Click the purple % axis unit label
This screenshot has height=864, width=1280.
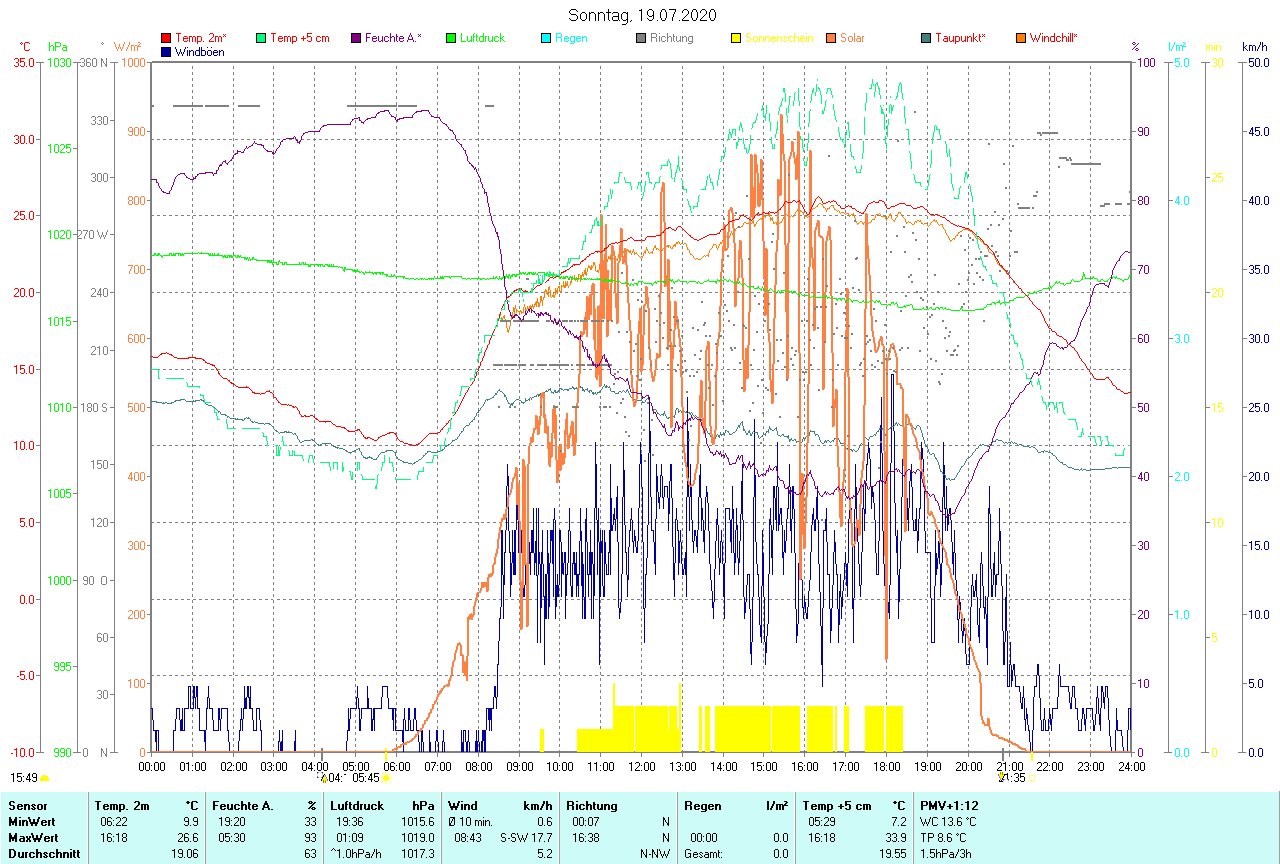point(1135,47)
